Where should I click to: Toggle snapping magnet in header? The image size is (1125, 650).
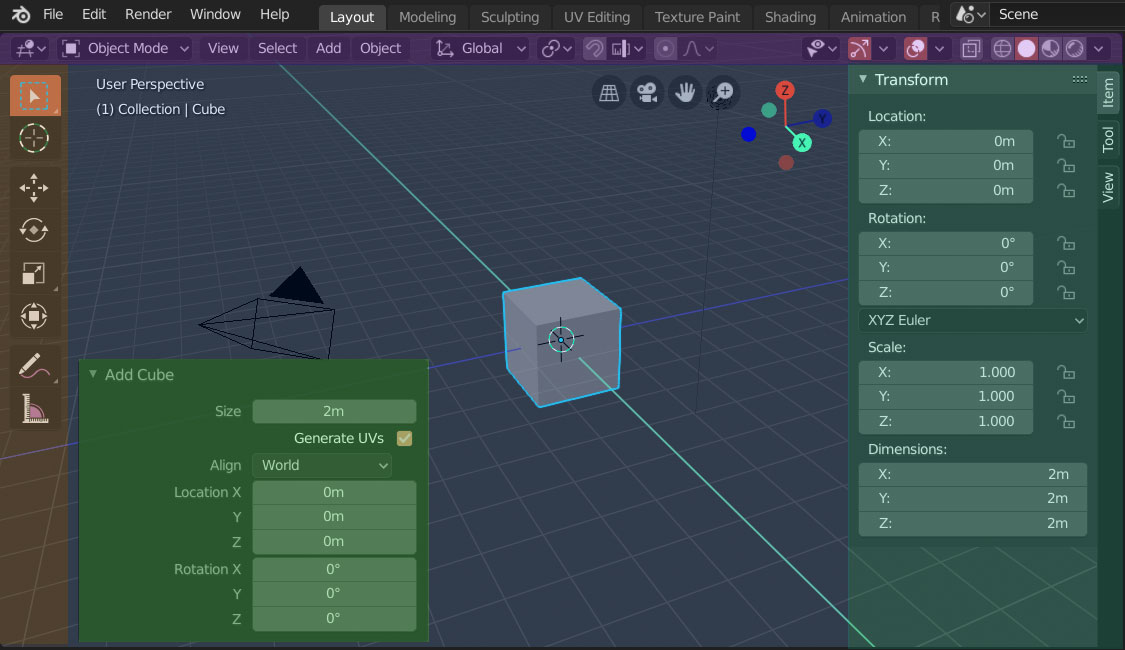(x=594, y=48)
